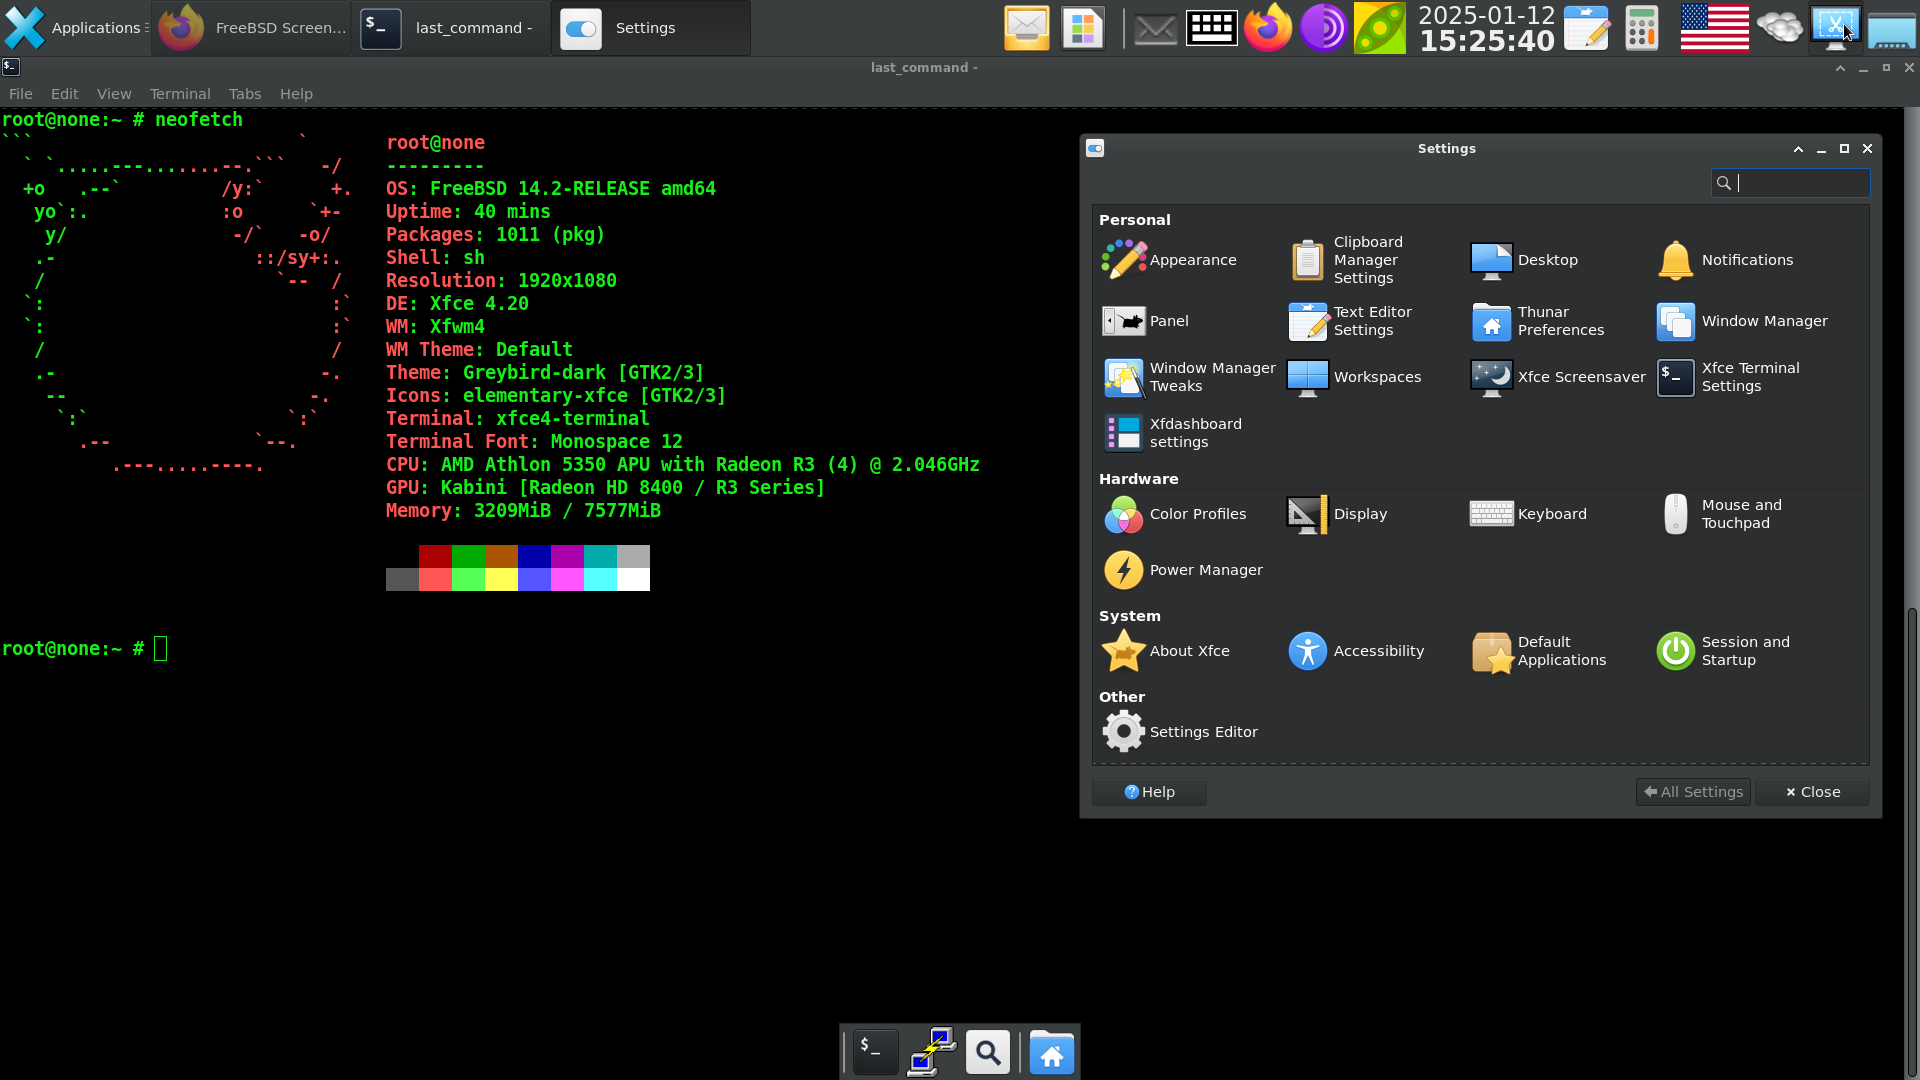Open the Settings Editor
Screen dimensions: 1920x1080
coord(1180,732)
